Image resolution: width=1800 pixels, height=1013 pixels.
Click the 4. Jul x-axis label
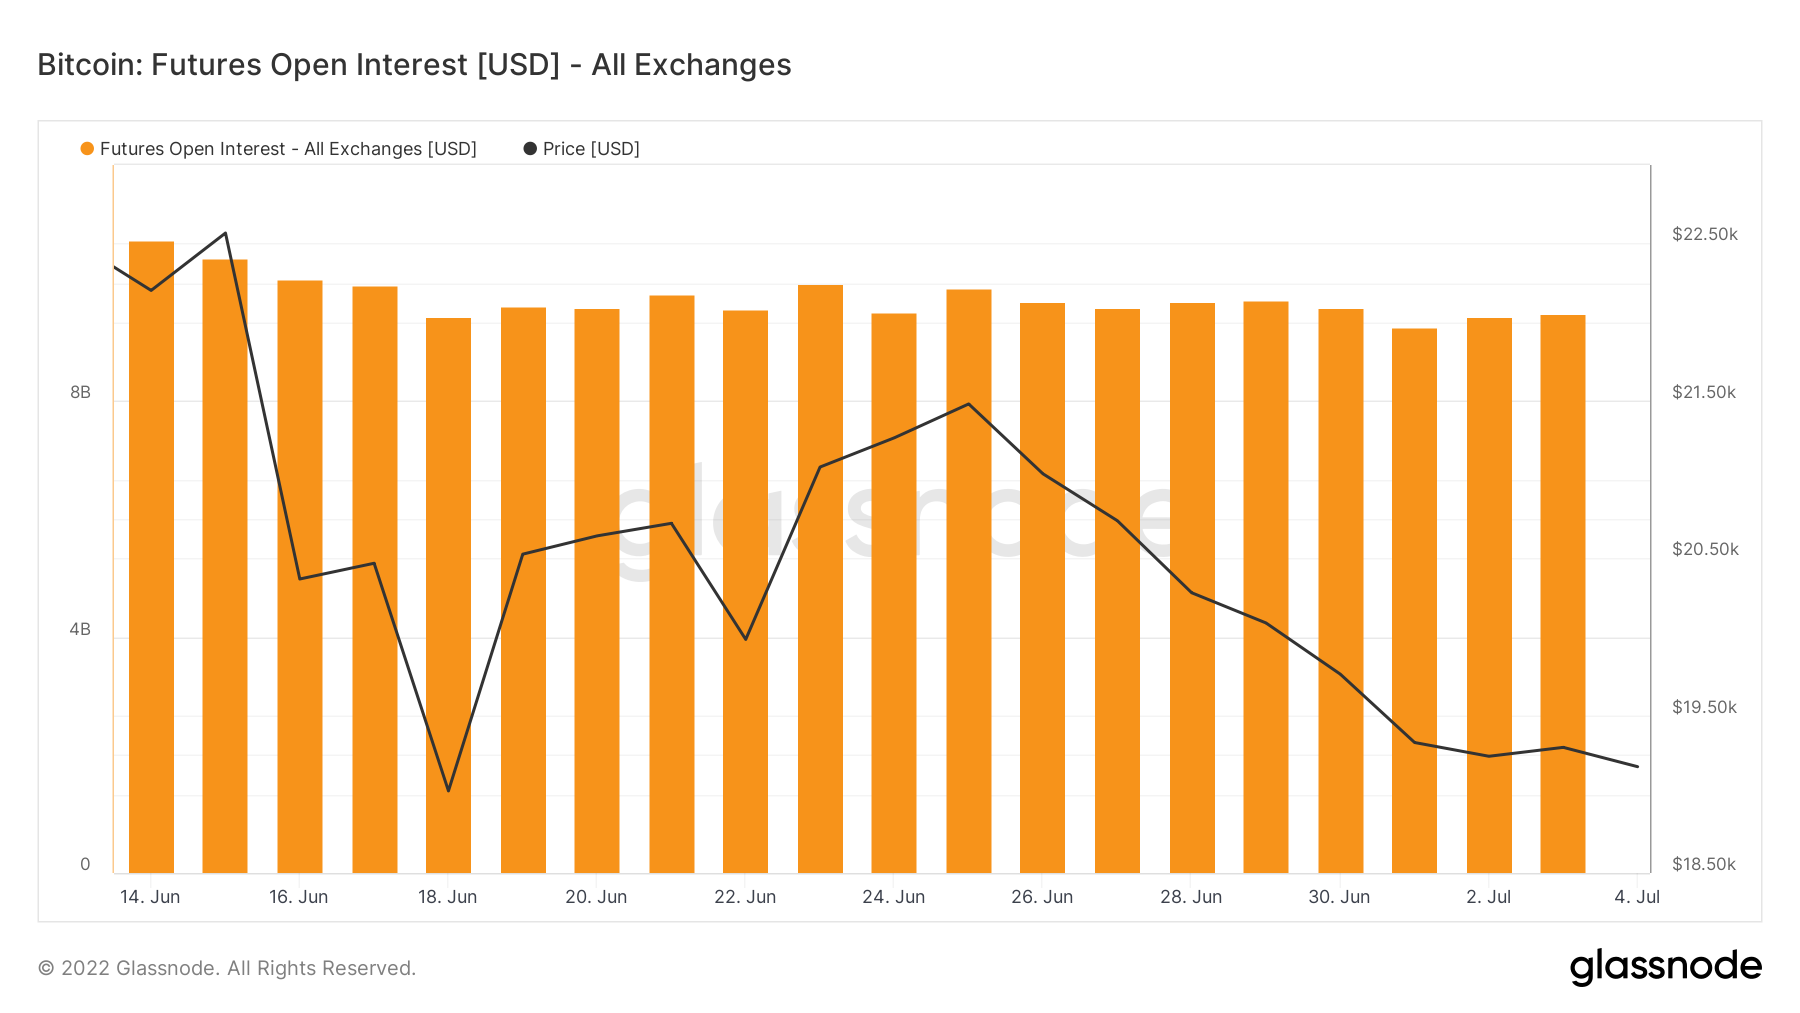(x=1636, y=897)
